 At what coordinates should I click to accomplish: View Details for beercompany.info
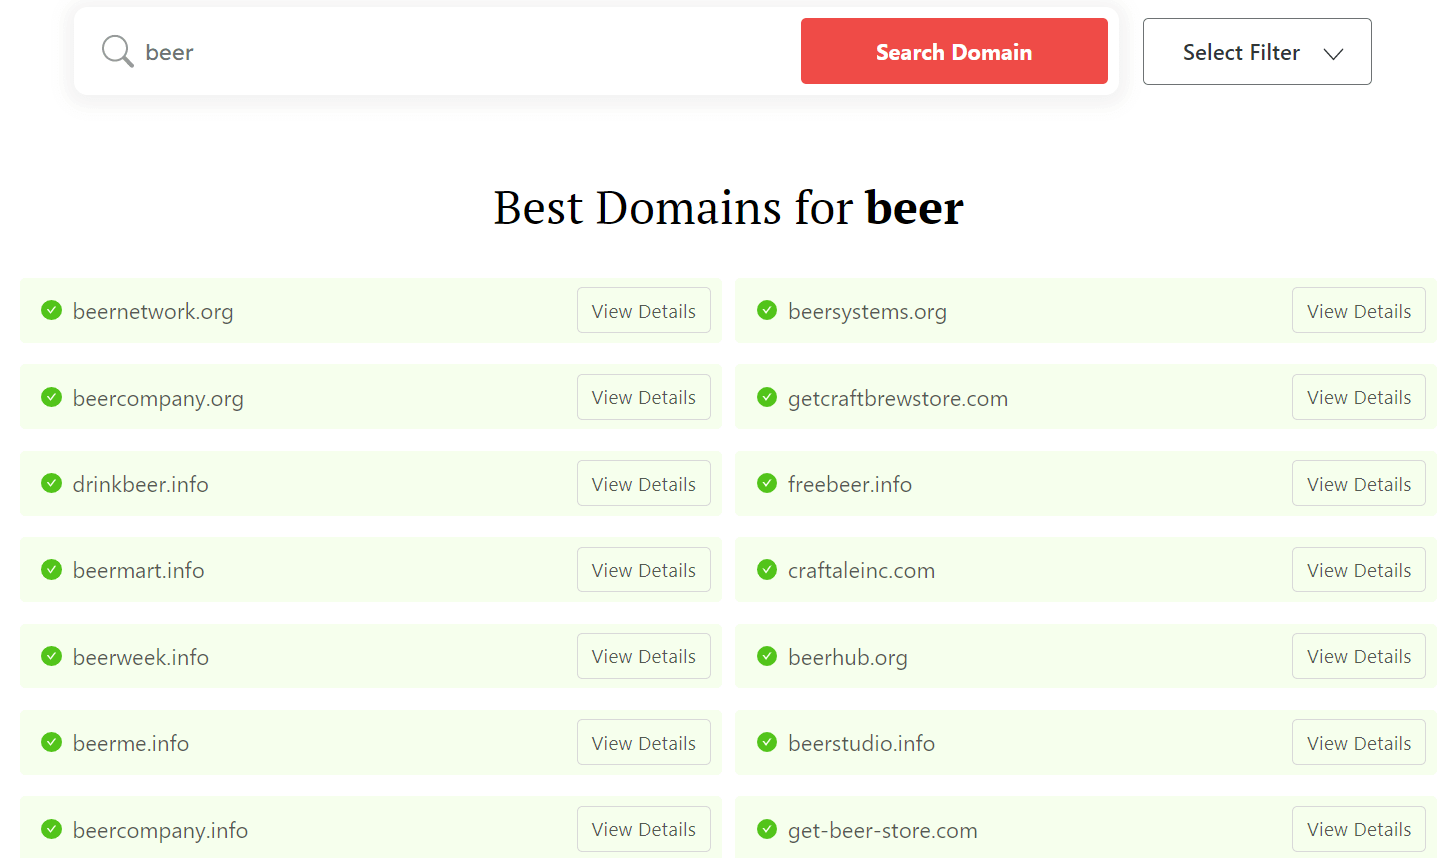[644, 829]
